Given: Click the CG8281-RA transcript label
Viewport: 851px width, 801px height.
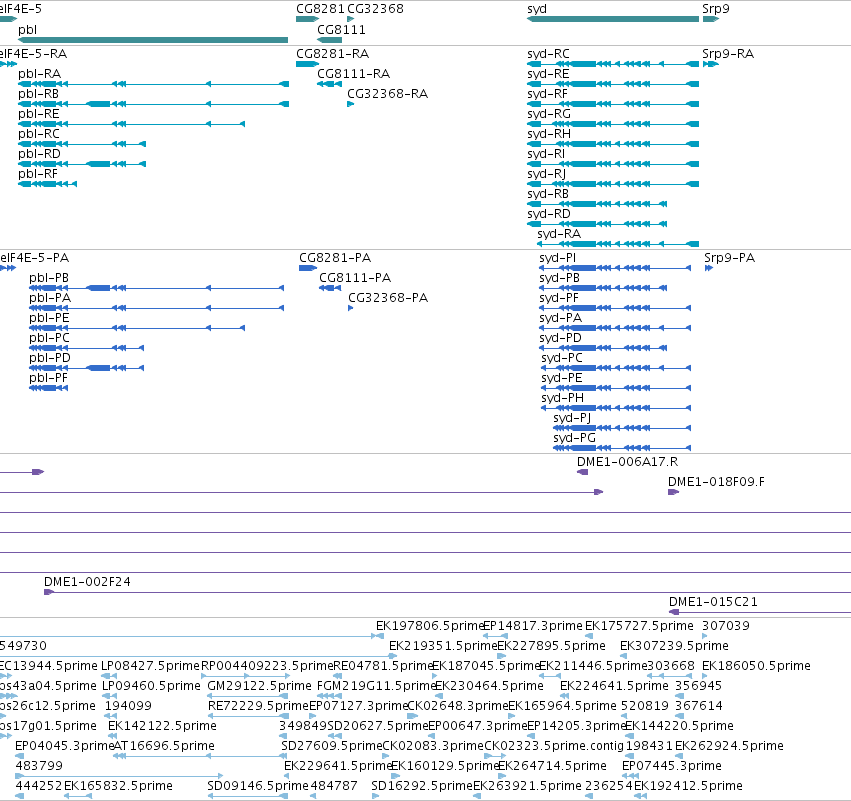Looking at the screenshot, I should (x=333, y=54).
